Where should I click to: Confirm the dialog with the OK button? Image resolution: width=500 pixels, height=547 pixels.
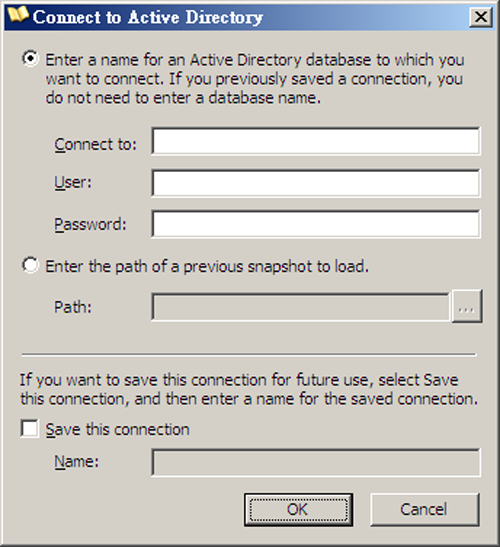298,510
